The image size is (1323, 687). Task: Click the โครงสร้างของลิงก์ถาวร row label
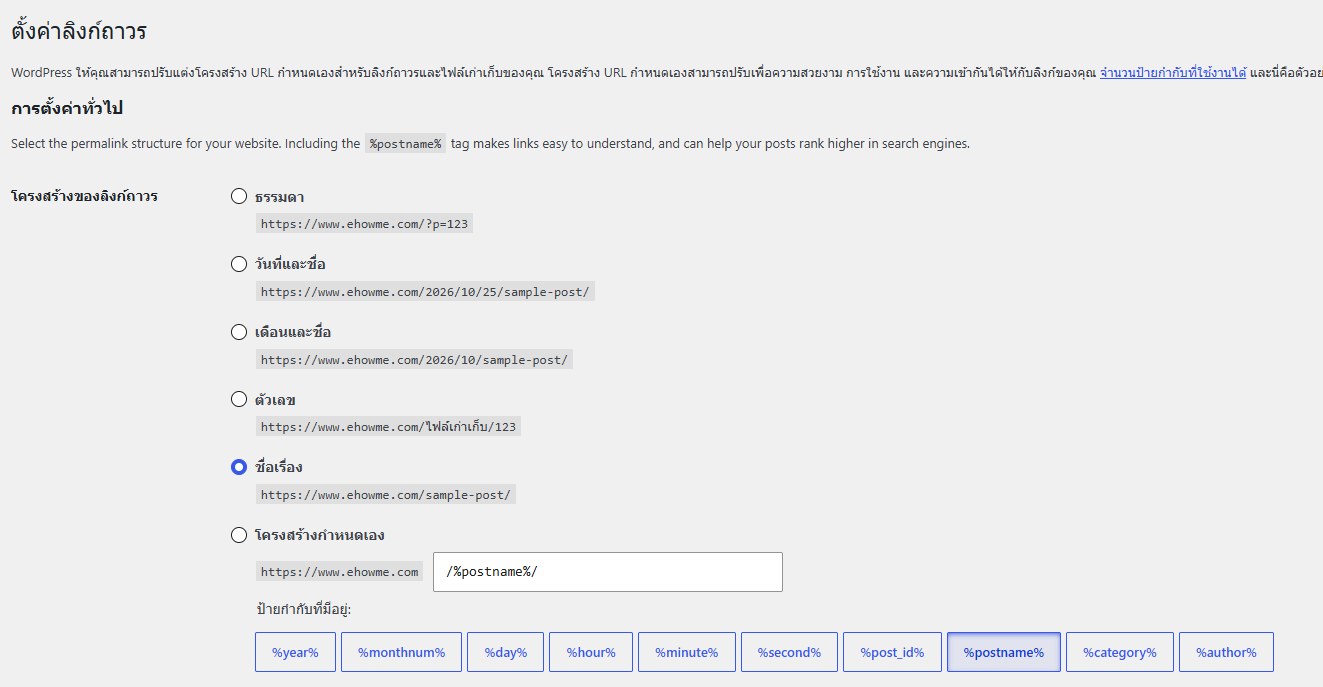pyautogui.click(x=85, y=196)
